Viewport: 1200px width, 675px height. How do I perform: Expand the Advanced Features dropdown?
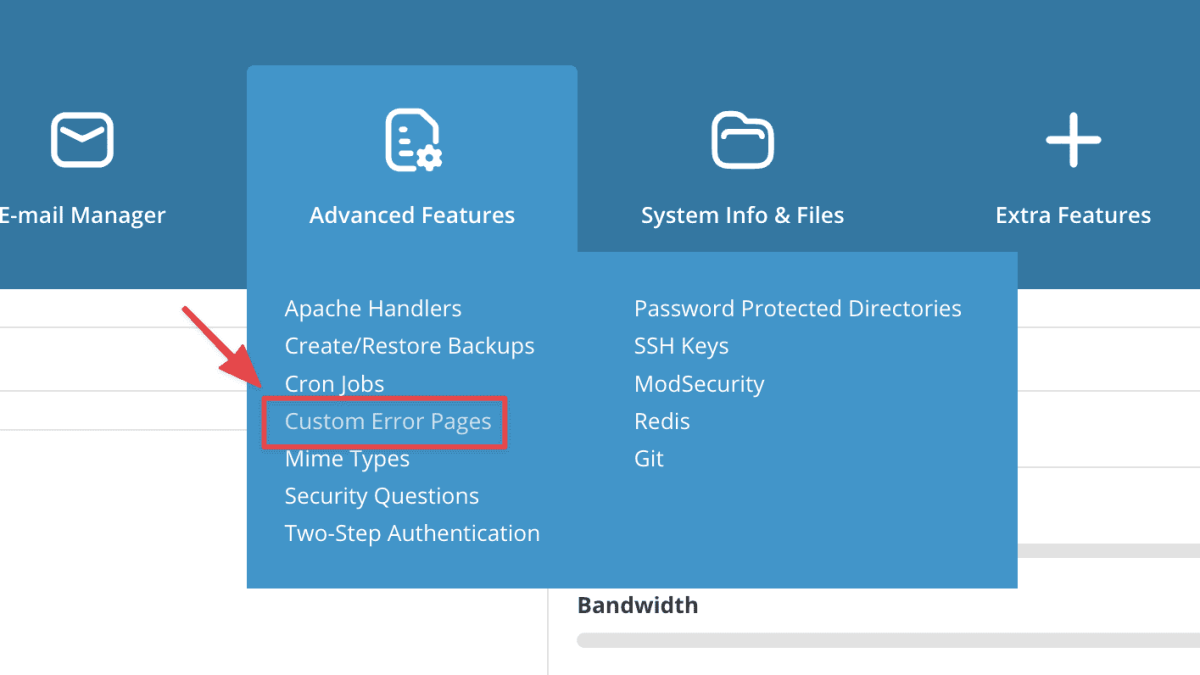point(412,214)
